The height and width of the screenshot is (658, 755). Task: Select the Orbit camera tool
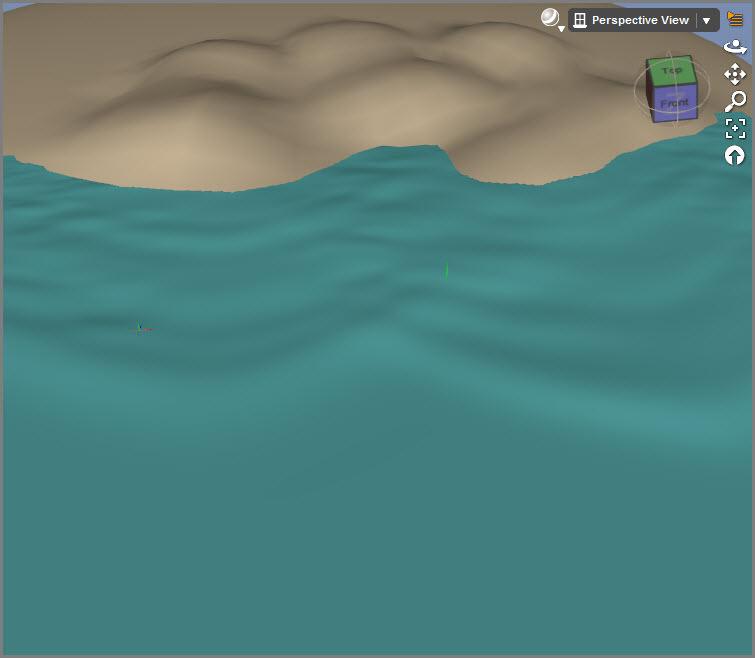click(735, 47)
